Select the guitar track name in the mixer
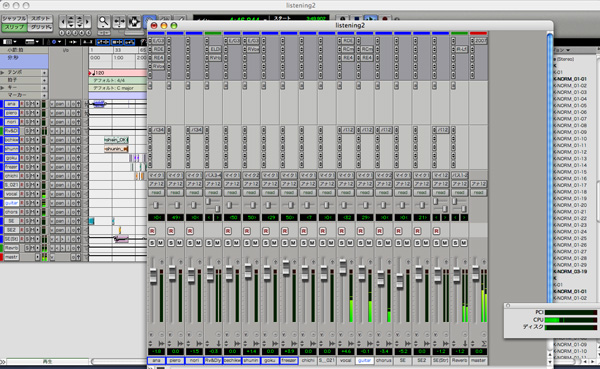This screenshot has height=369, width=600. point(365,361)
